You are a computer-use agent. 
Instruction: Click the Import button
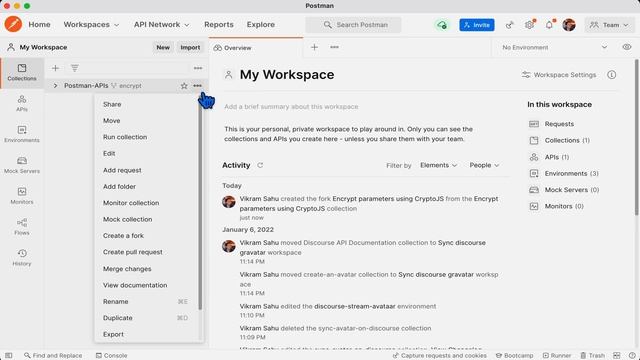(x=190, y=47)
